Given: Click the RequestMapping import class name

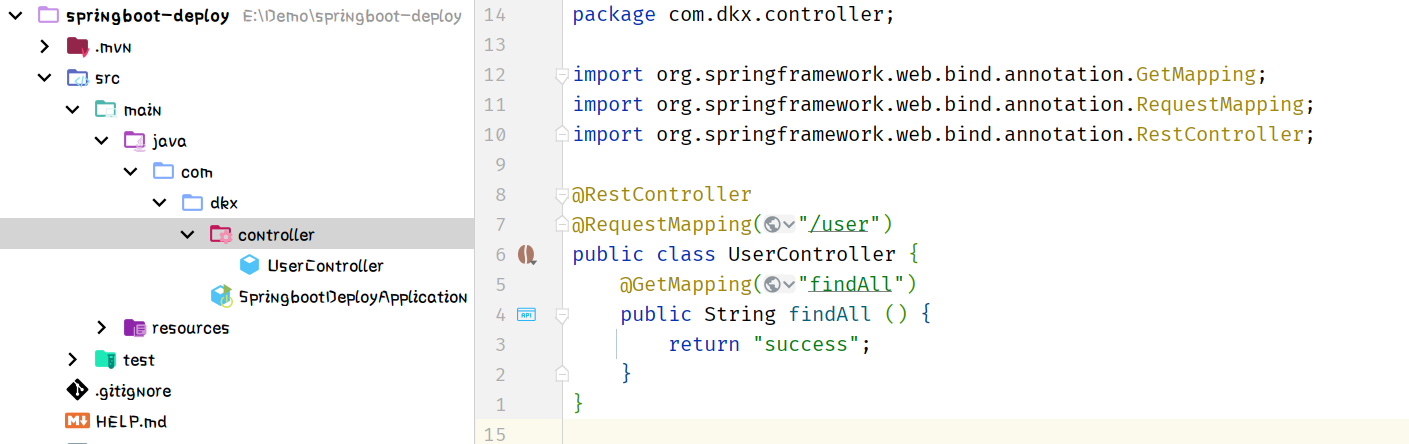Looking at the screenshot, I should pyautogui.click(x=1220, y=104).
